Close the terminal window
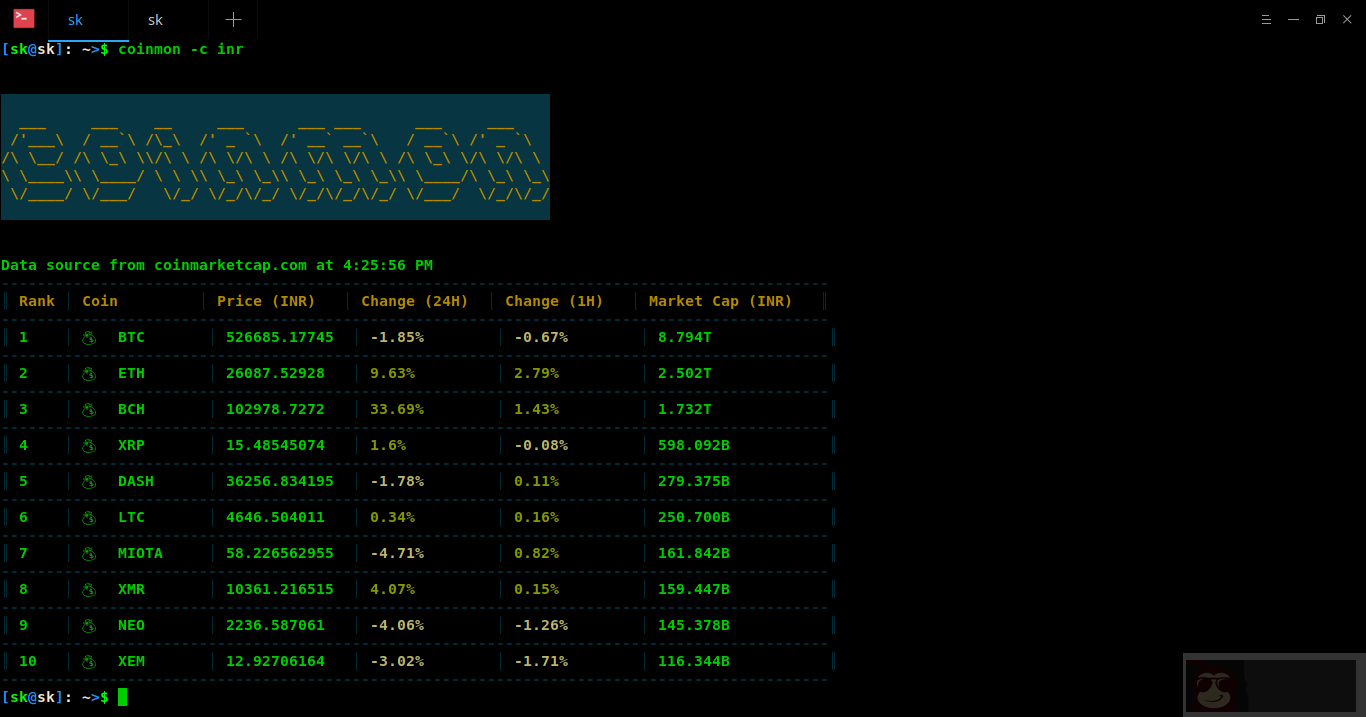The image size is (1366, 717). point(1347,19)
